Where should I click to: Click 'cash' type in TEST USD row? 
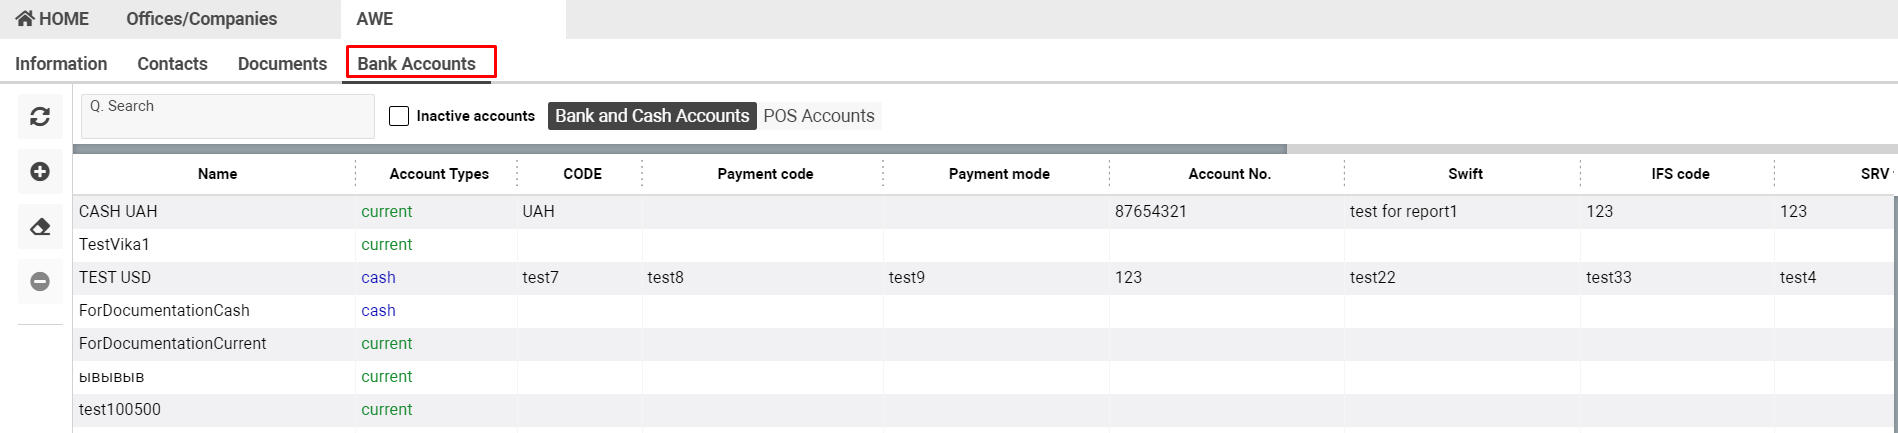pyautogui.click(x=378, y=278)
